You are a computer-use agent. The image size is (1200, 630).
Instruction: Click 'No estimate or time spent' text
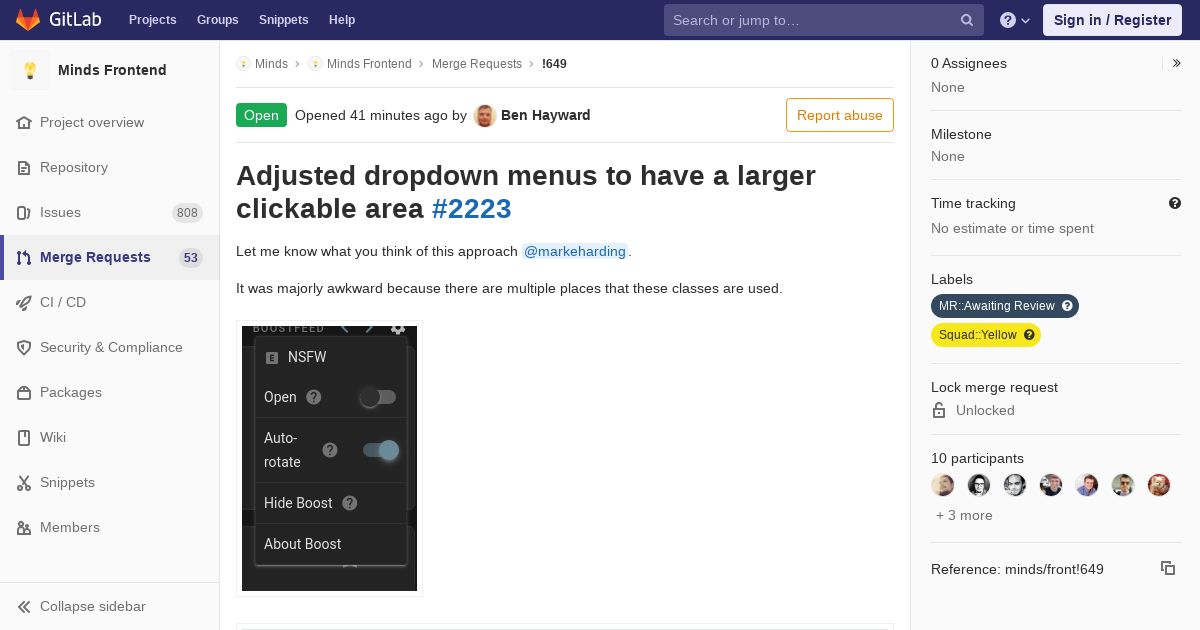(x=1012, y=228)
